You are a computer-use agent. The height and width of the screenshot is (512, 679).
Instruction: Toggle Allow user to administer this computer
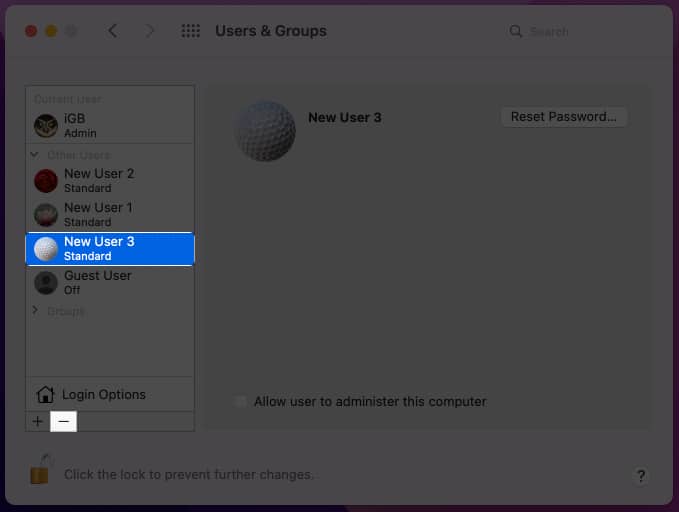239,401
